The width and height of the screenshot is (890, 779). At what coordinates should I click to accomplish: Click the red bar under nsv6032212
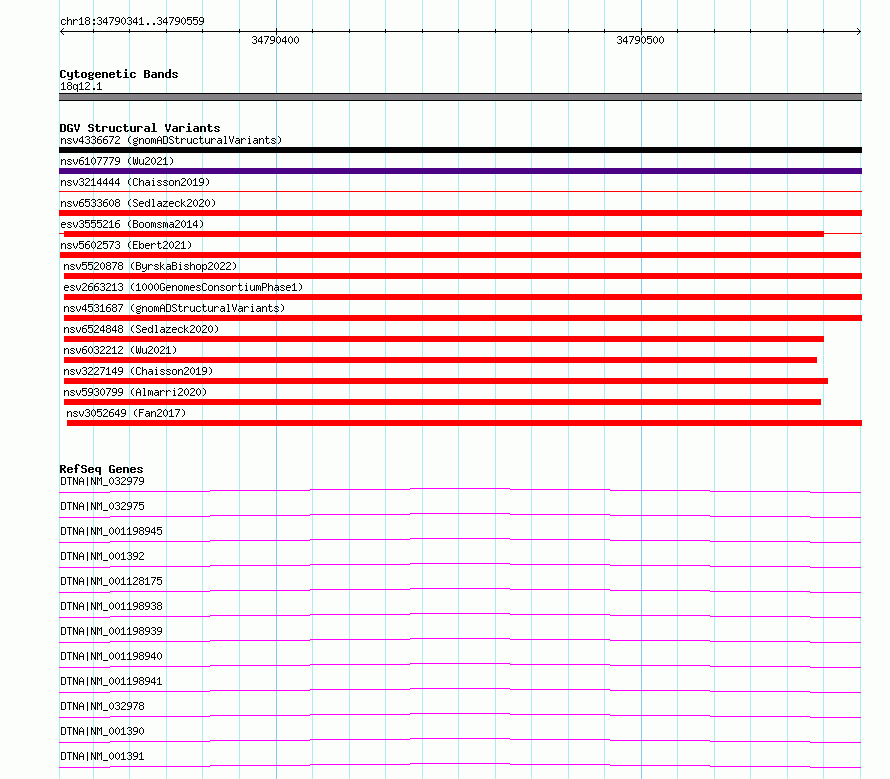point(440,360)
